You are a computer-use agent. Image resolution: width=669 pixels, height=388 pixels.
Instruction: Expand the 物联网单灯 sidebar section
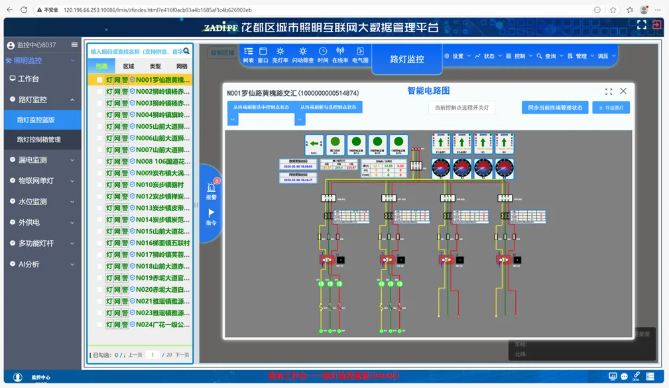click(x=43, y=181)
